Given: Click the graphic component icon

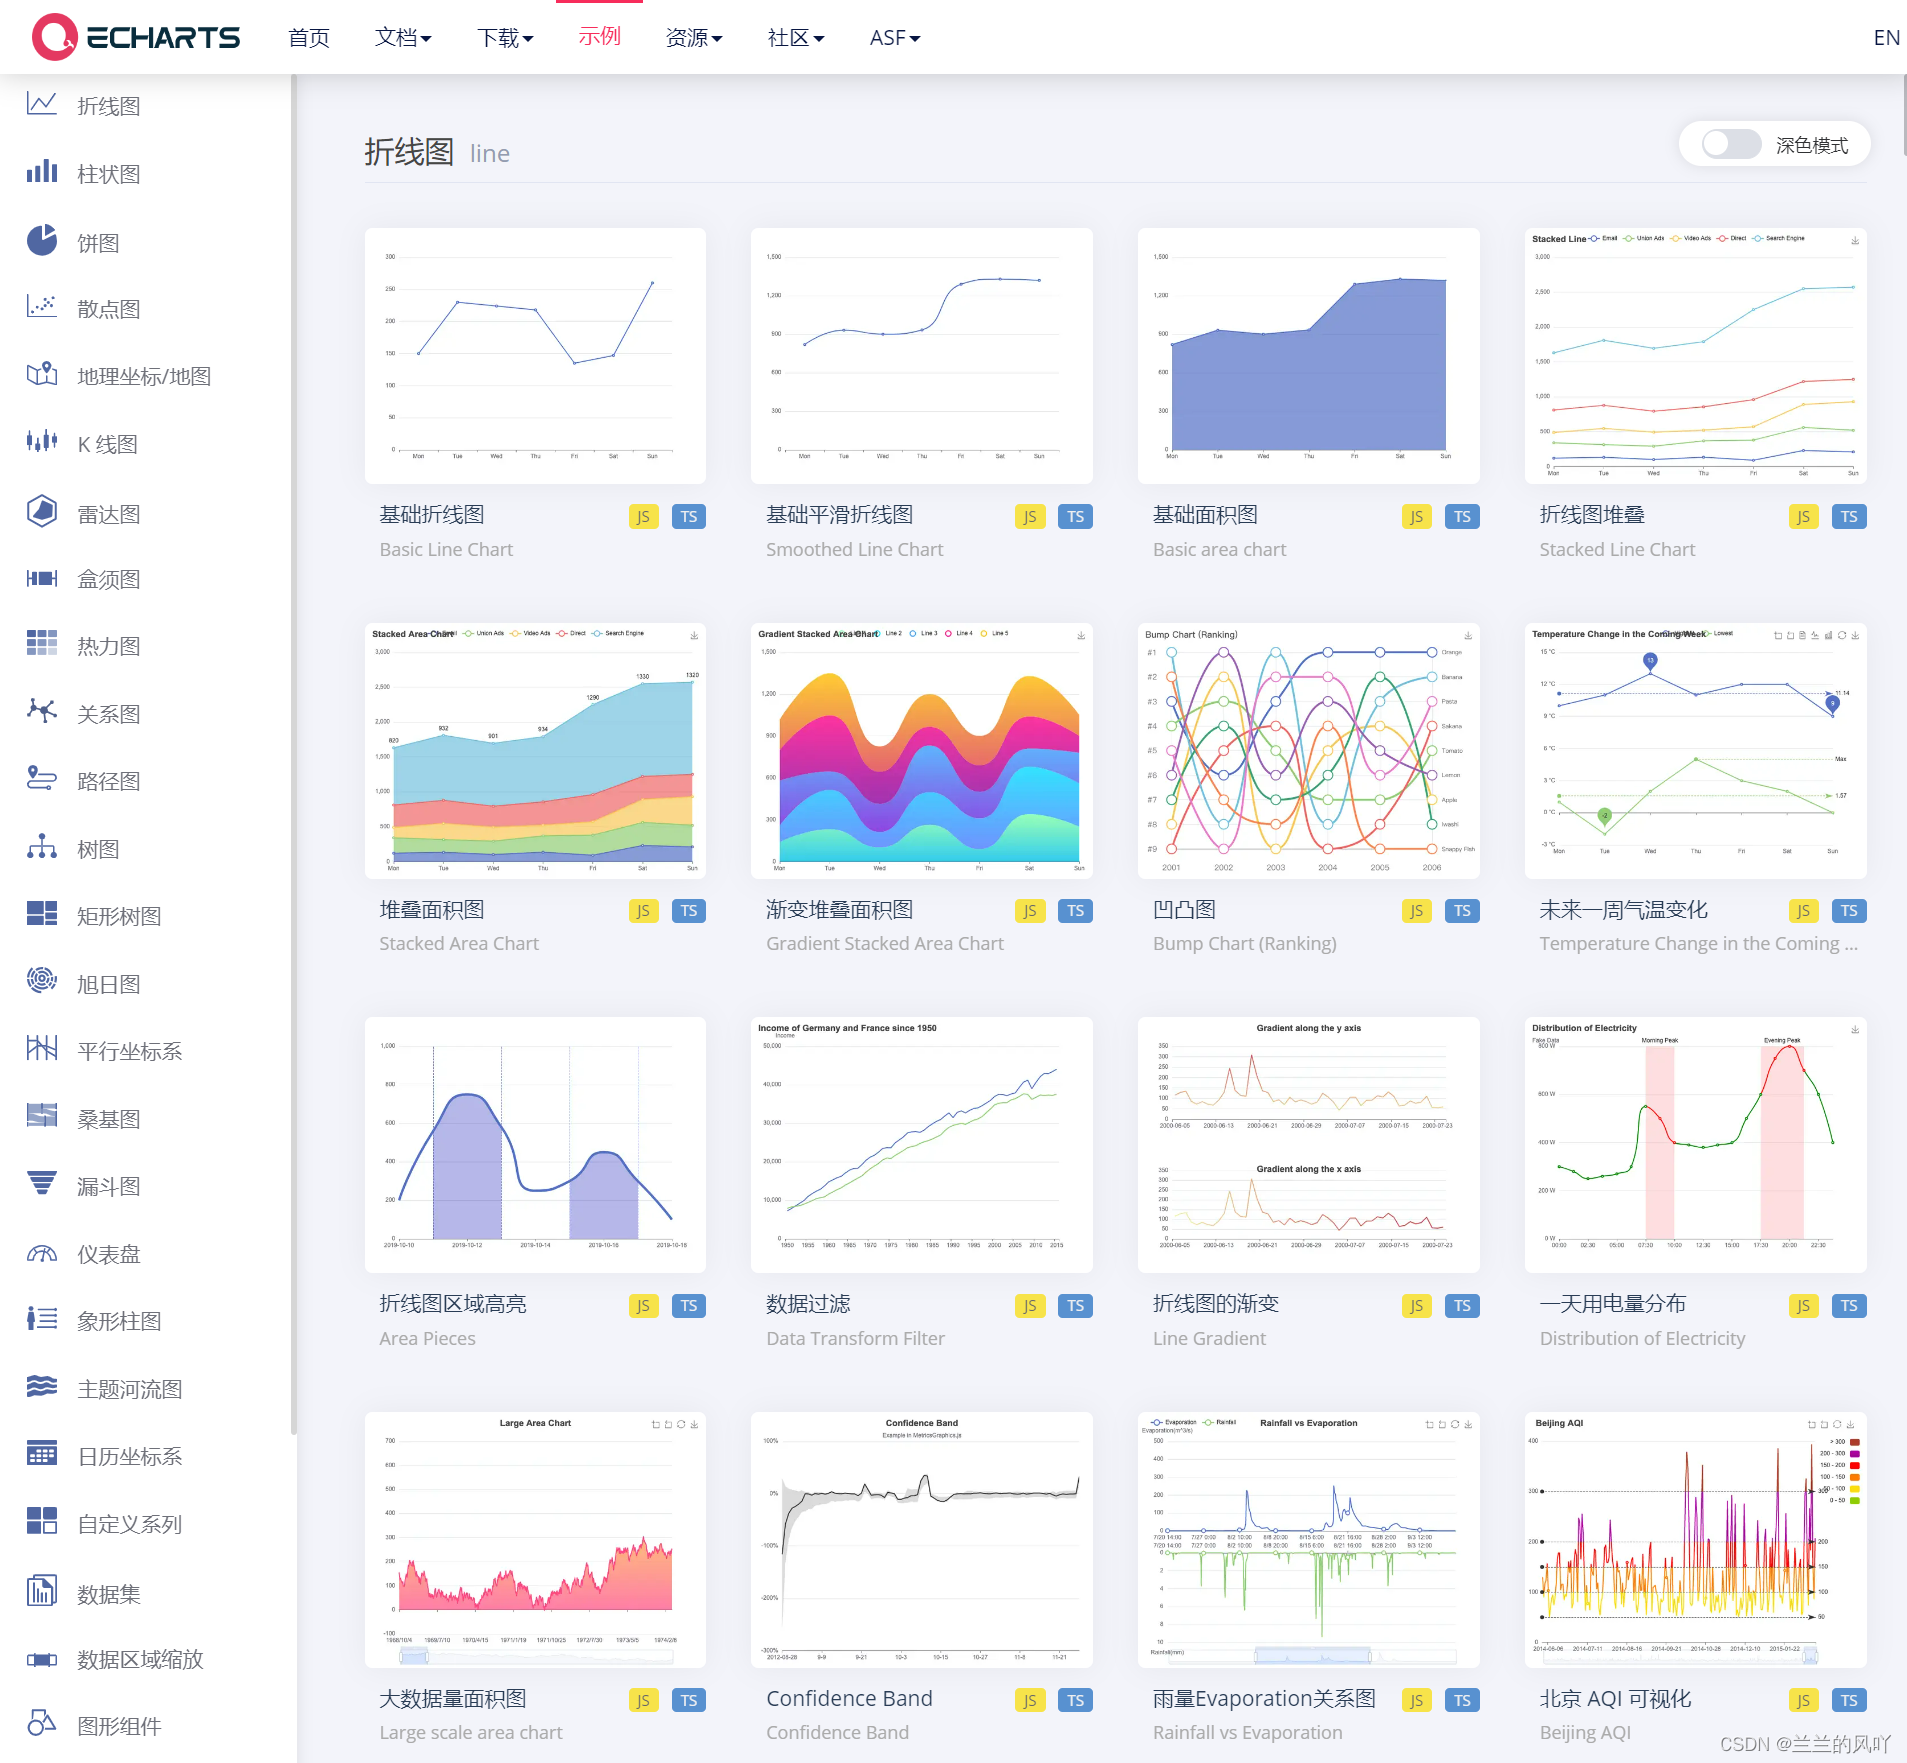Looking at the screenshot, I should click(41, 1724).
